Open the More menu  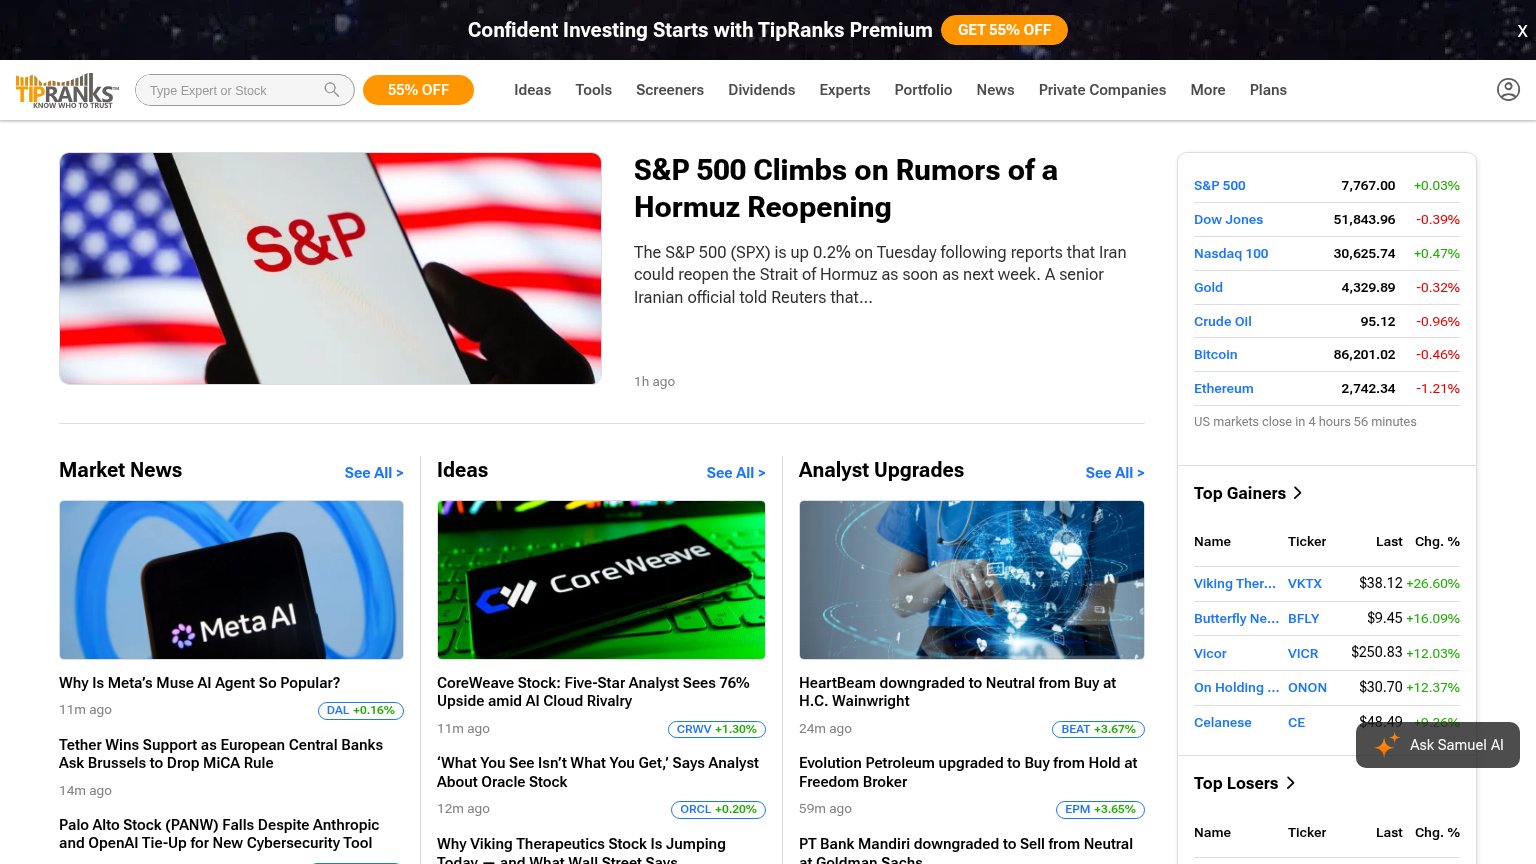coord(1208,90)
